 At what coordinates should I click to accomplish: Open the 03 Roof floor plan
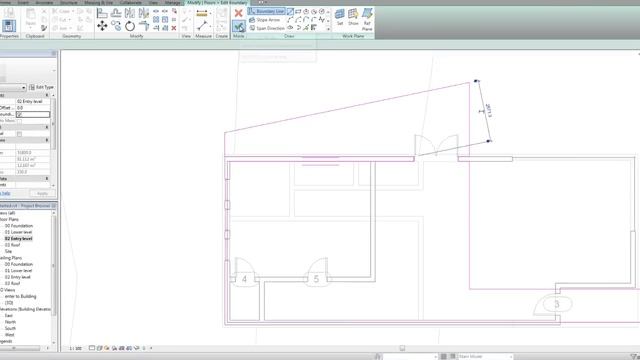[x=12, y=245]
